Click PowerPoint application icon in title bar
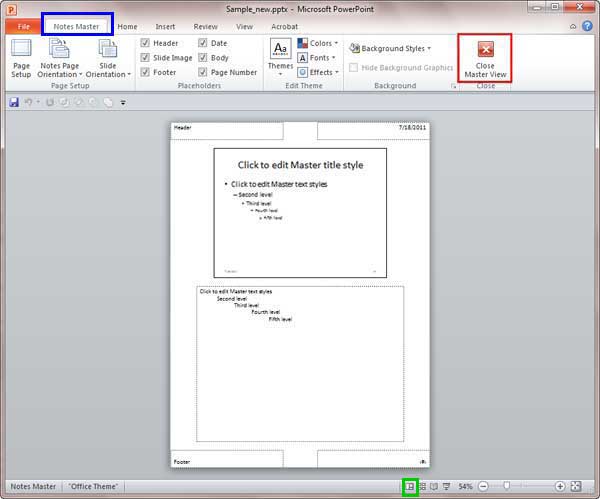The width and height of the screenshot is (600, 499). (11, 9)
